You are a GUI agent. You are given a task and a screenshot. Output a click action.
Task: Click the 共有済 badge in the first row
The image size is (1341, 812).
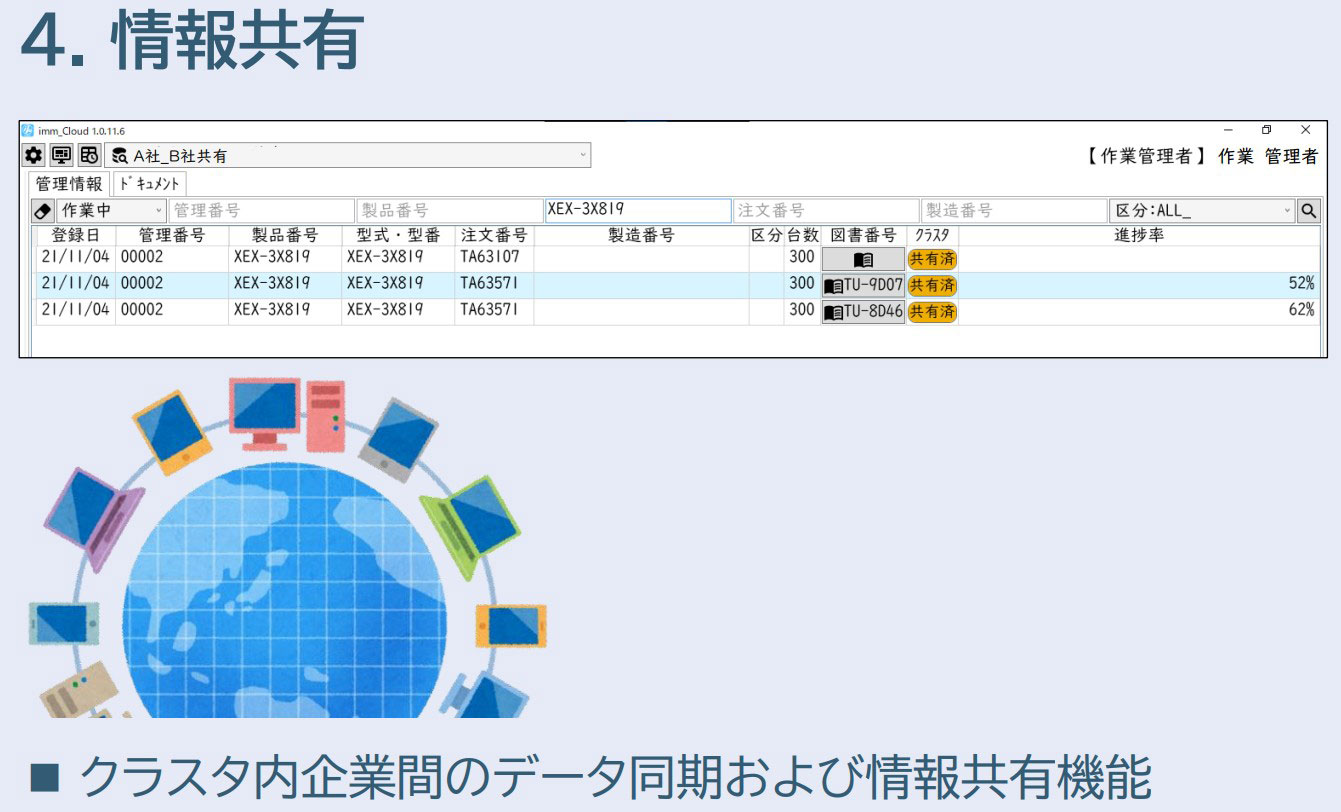(932, 259)
